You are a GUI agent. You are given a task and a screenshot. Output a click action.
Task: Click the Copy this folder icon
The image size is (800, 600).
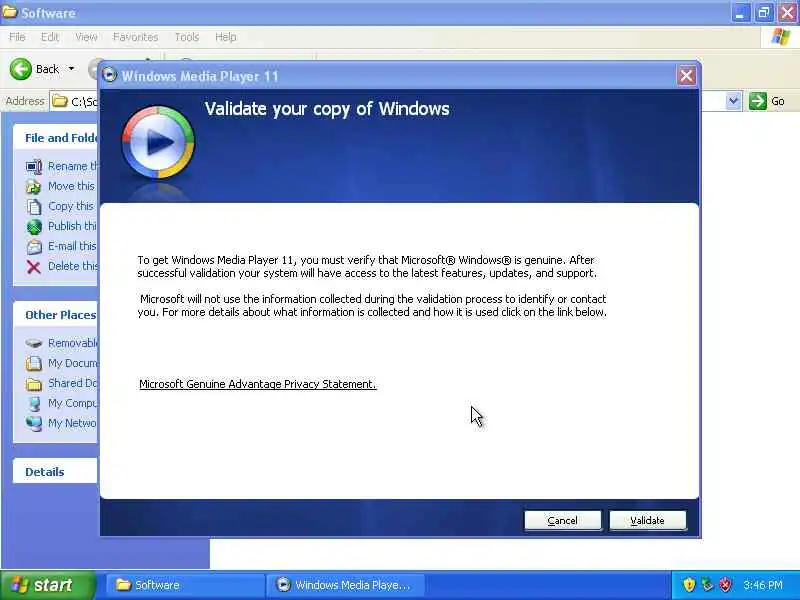coord(34,206)
